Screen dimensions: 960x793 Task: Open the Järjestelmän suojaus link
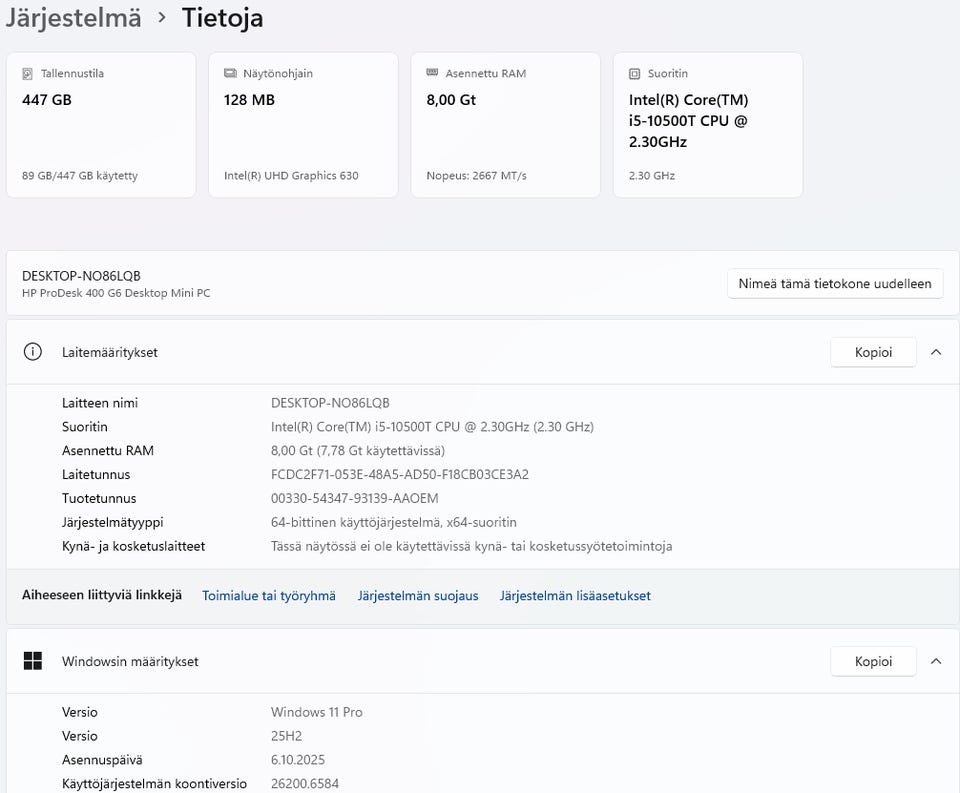[418, 596]
